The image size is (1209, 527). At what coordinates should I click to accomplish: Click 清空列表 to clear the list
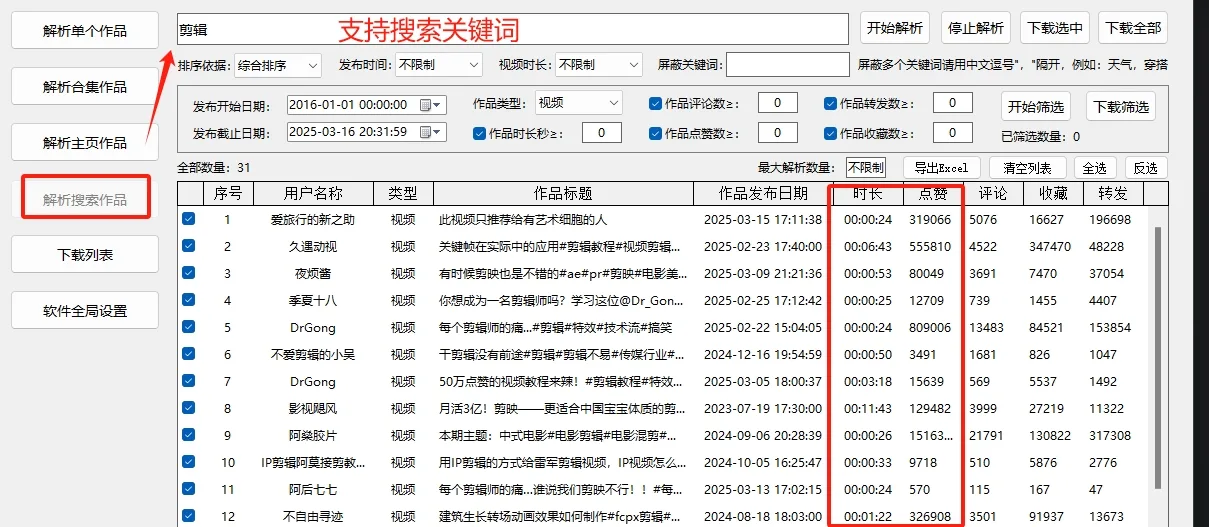pyautogui.click(x=1025, y=168)
